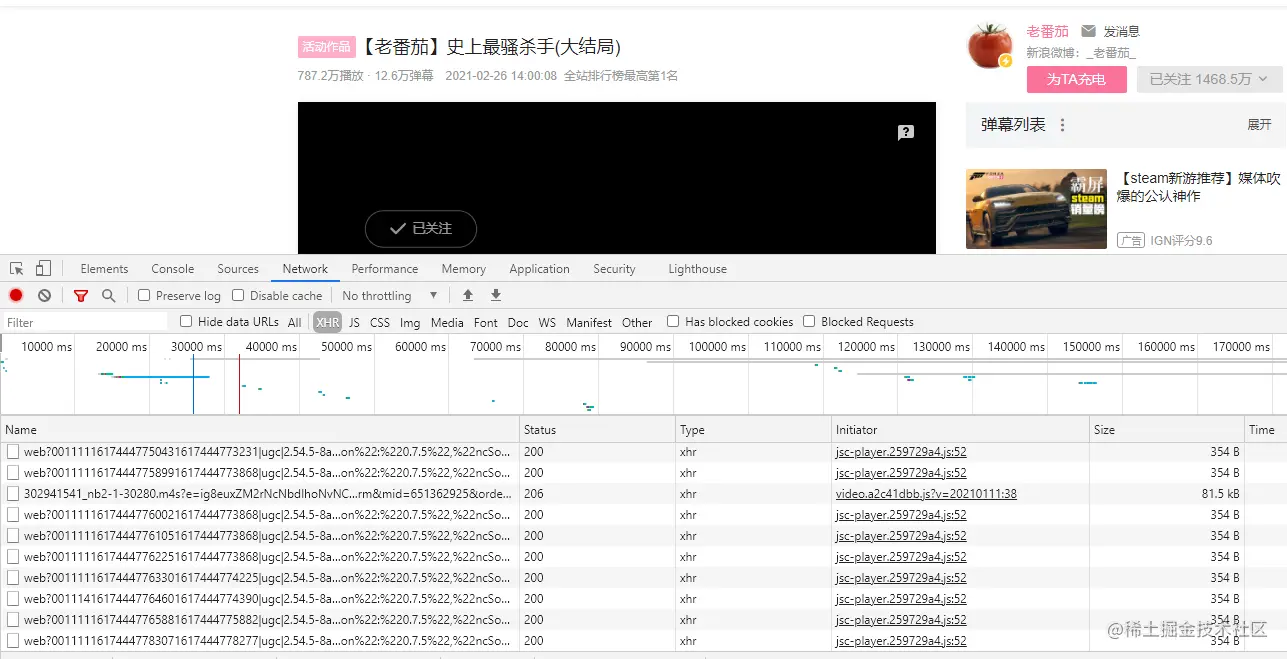Screen dimensions: 1287x659
Task: Enable the Disable cache checkbox
Action: click(238, 296)
